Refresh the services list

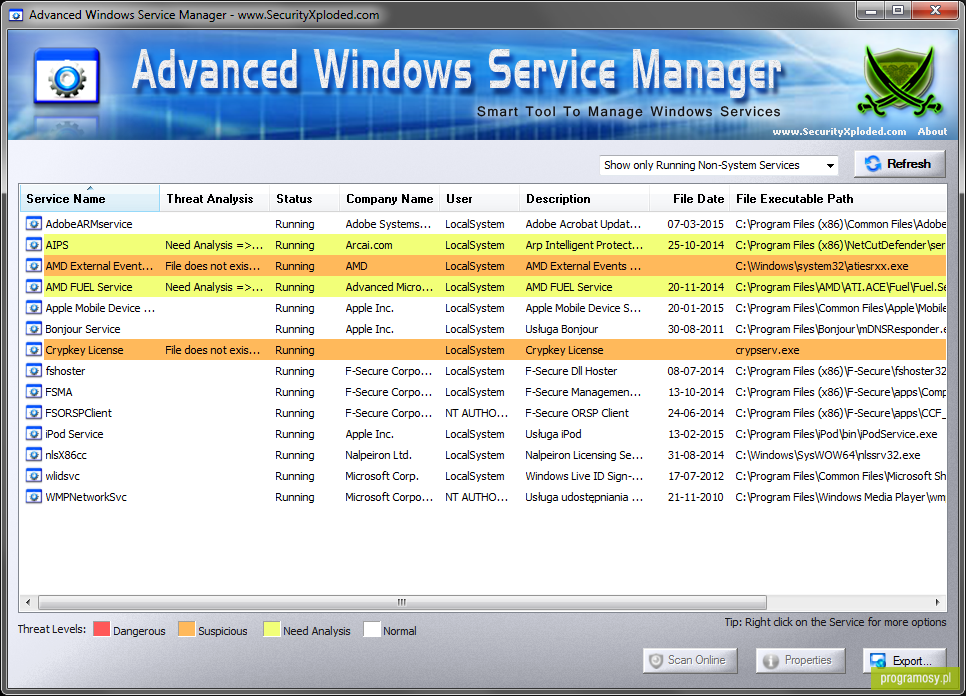(x=899, y=164)
